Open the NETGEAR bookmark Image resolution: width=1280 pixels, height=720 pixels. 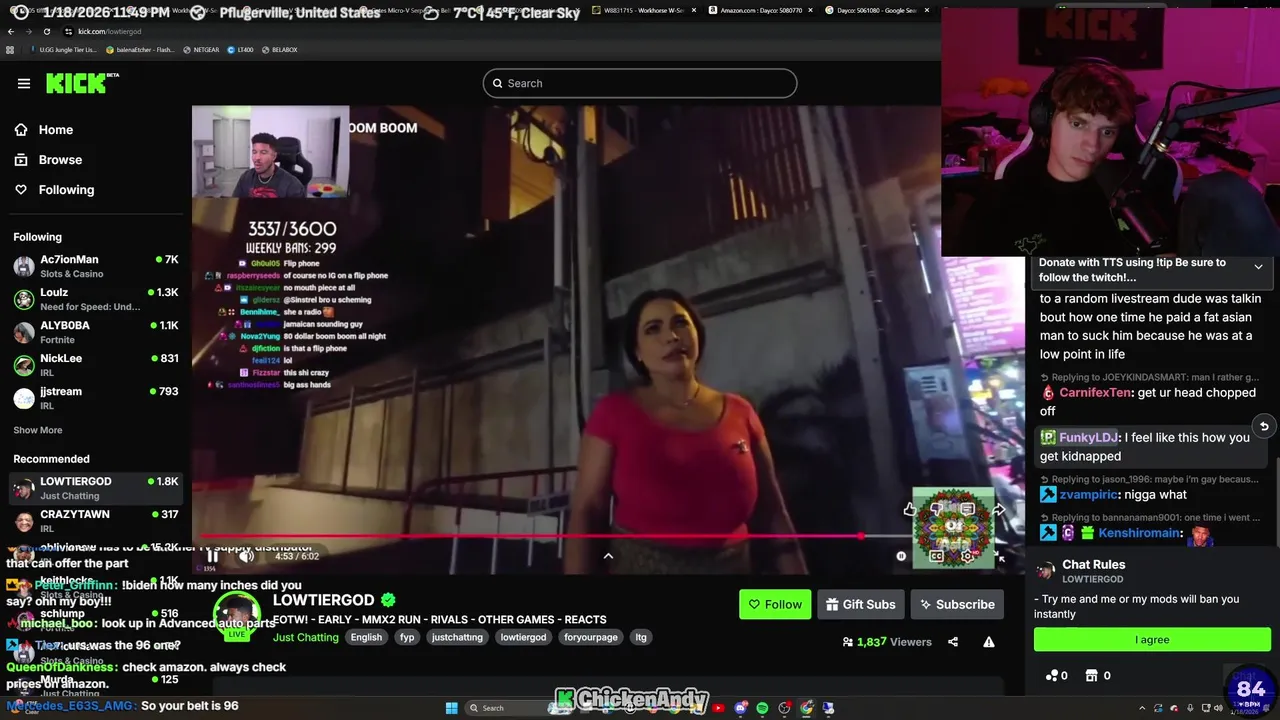point(201,49)
